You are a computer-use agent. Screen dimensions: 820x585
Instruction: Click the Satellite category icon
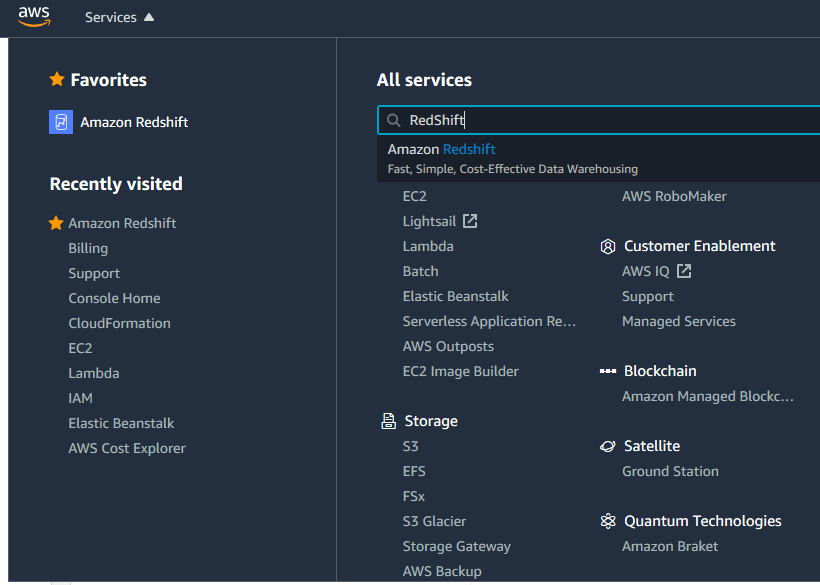pos(608,446)
